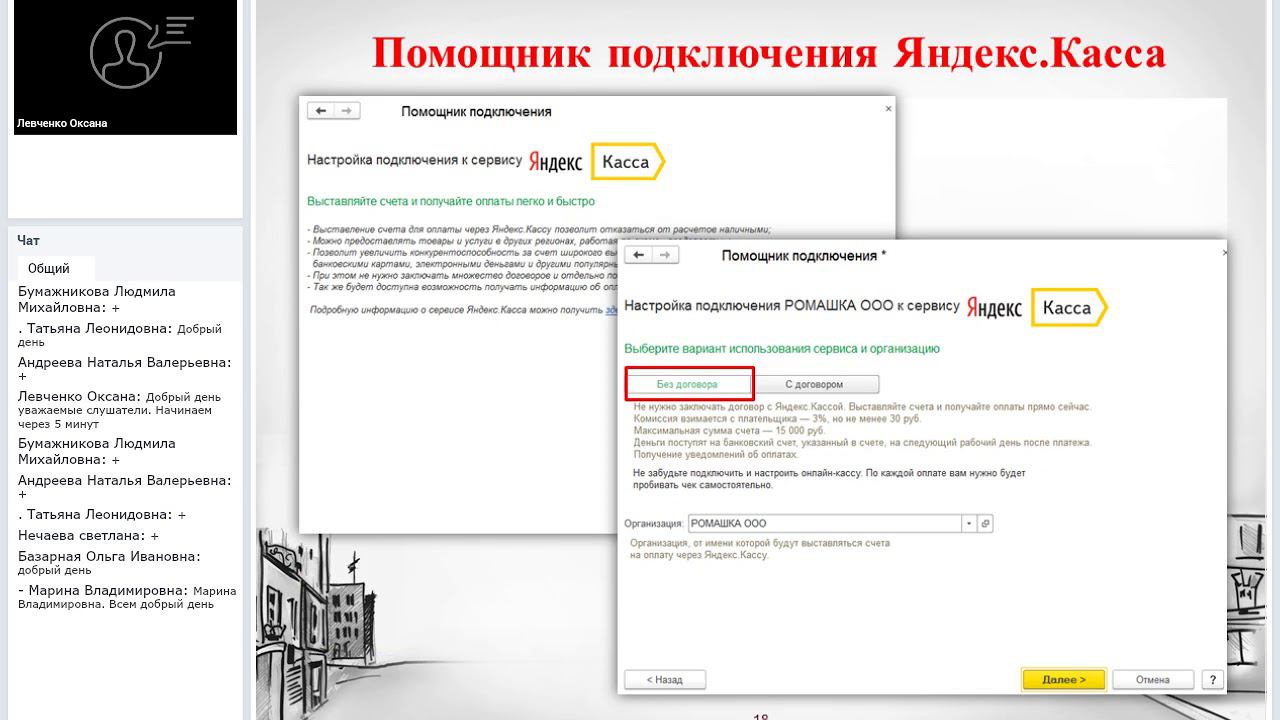This screenshot has height=720, width=1280.
Task: Click forward arrow in the front assistant window
Action: 666,255
